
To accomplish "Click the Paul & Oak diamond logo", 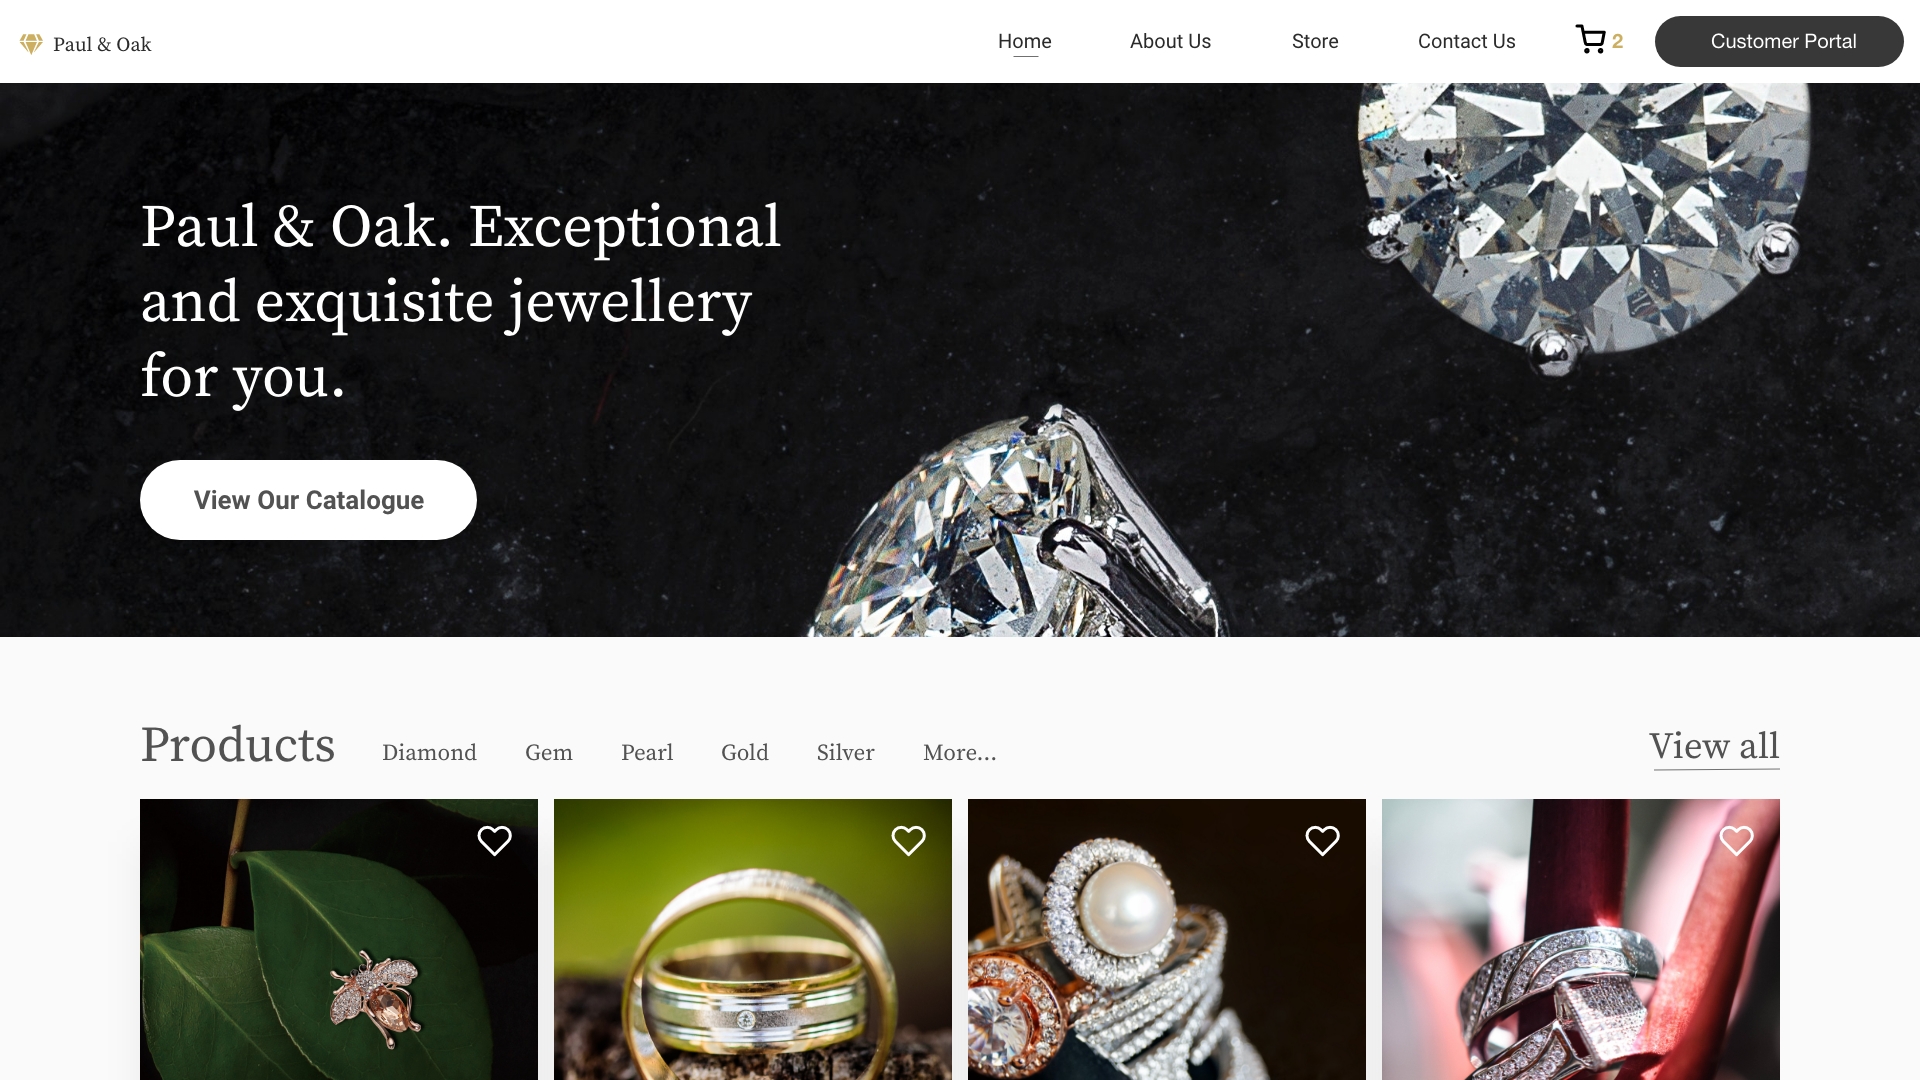I will coord(31,43).
